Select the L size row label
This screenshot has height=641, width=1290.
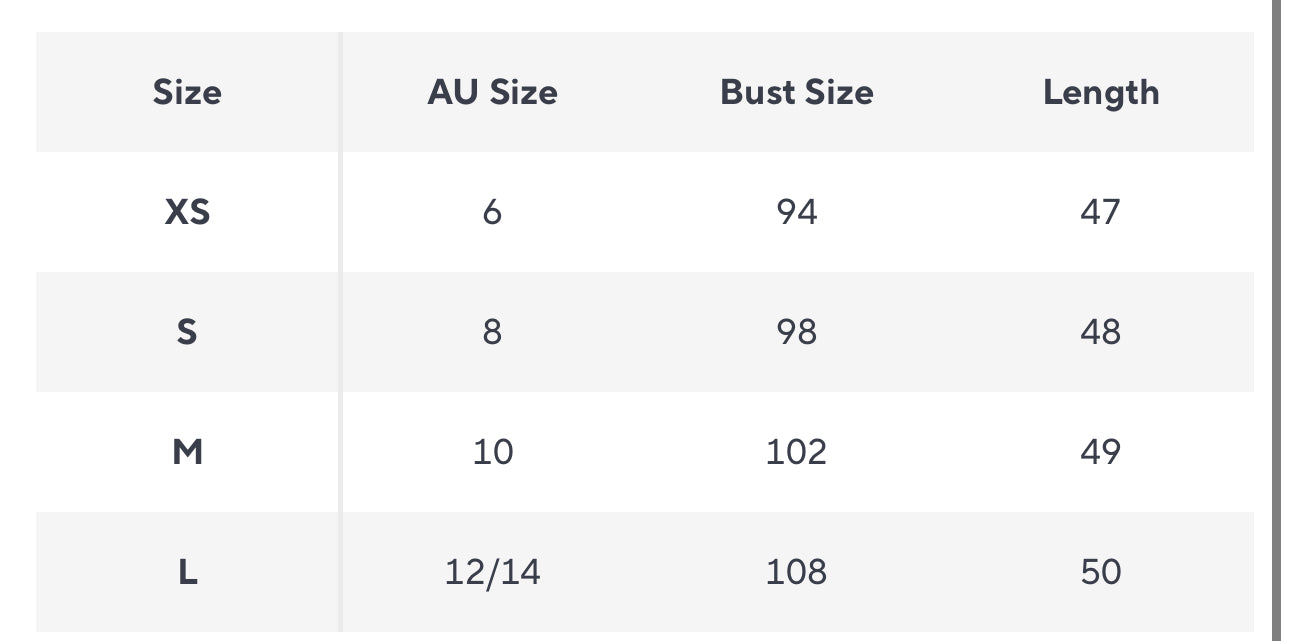(x=187, y=572)
